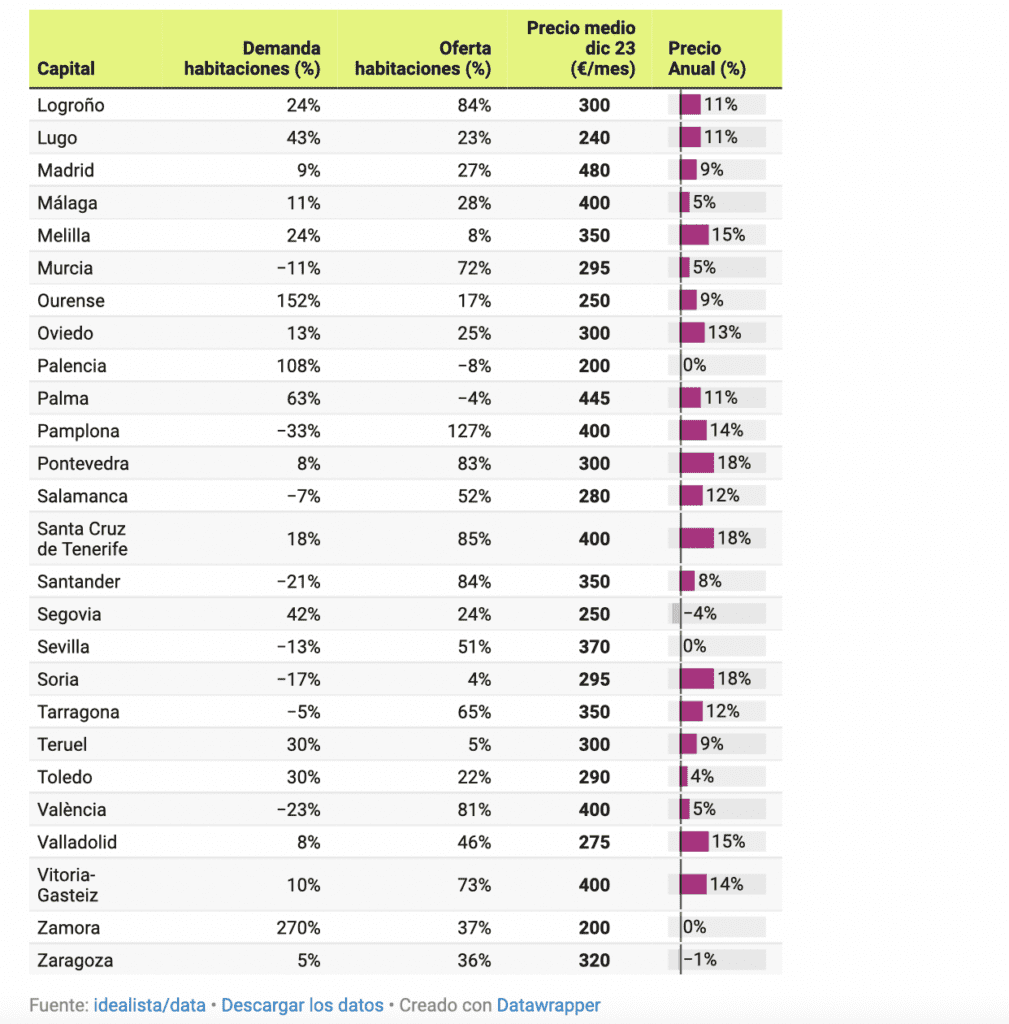Click the Segovia -4% price bar

pos(676,614)
